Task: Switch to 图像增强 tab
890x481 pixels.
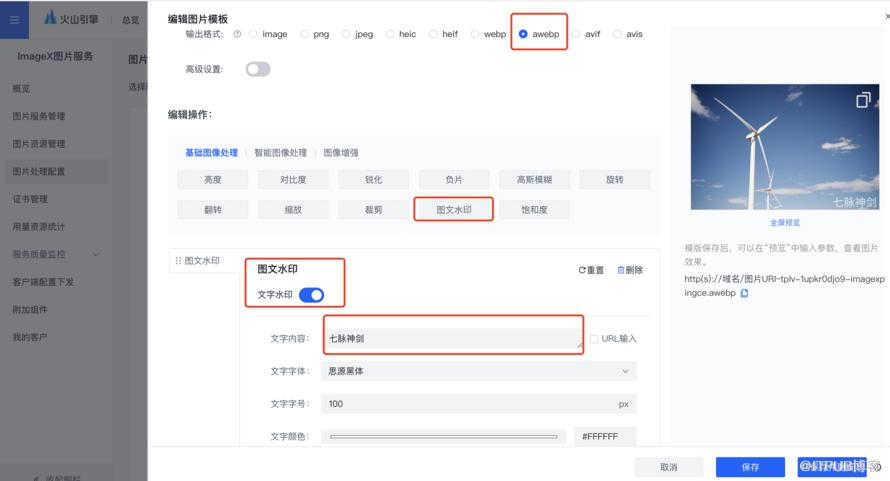Action: click(341, 153)
